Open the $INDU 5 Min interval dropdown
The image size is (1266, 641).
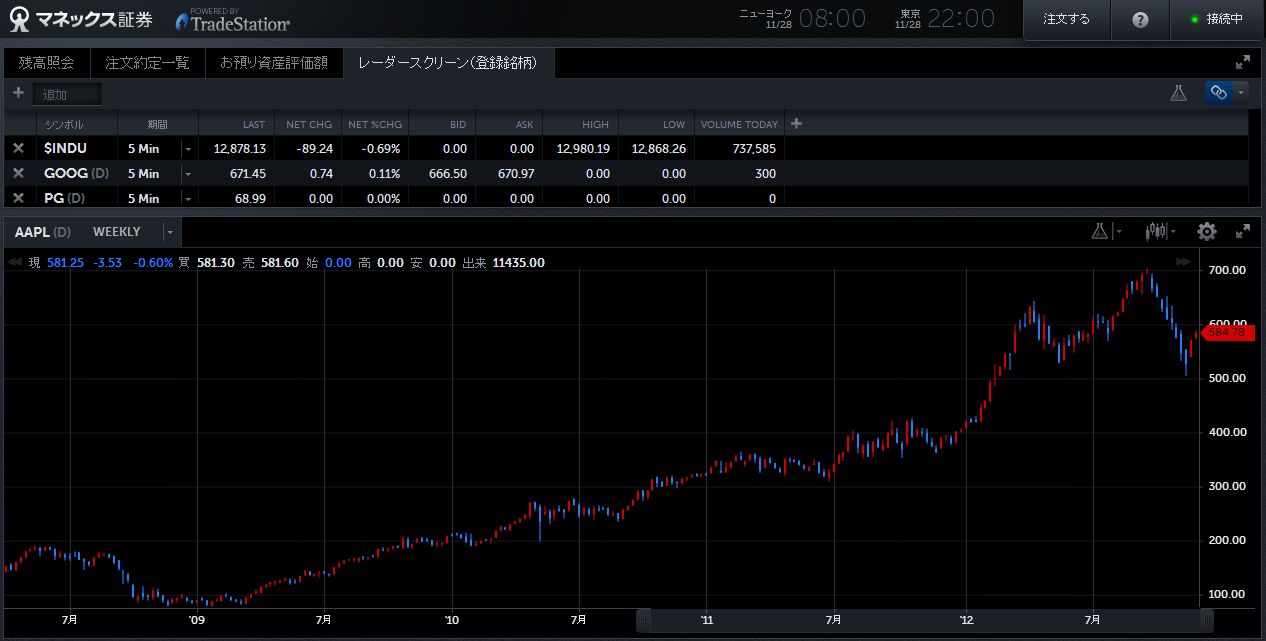(187, 148)
